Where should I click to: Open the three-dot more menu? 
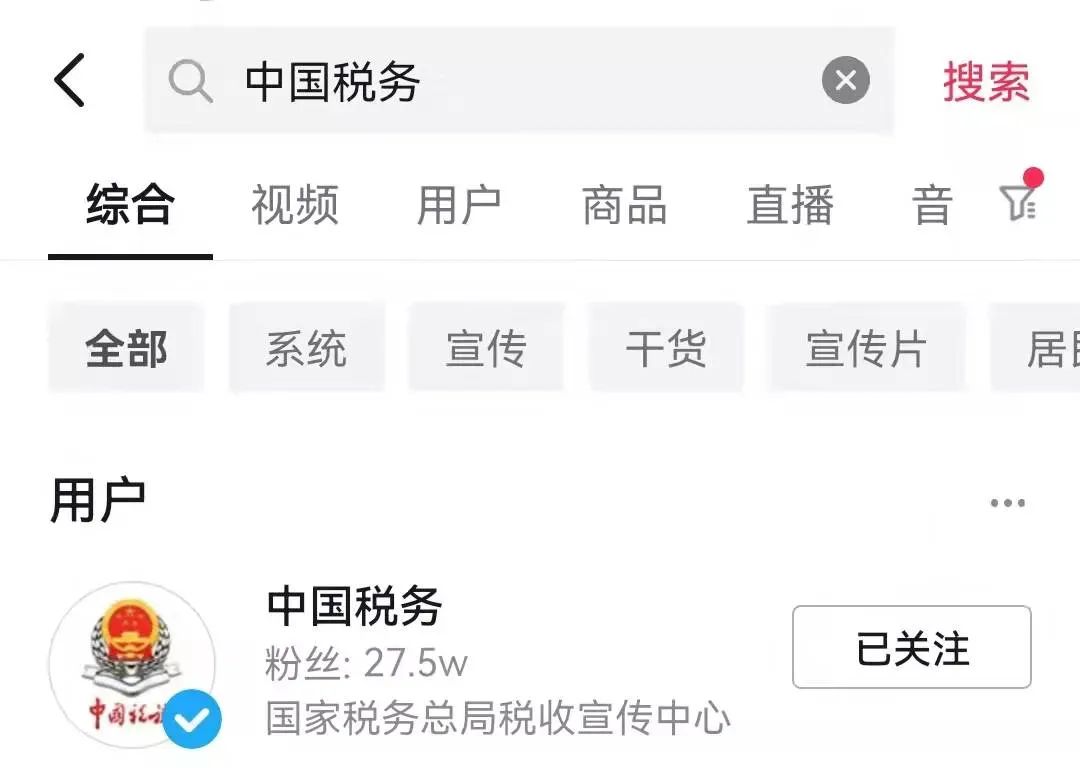[x=1008, y=503]
